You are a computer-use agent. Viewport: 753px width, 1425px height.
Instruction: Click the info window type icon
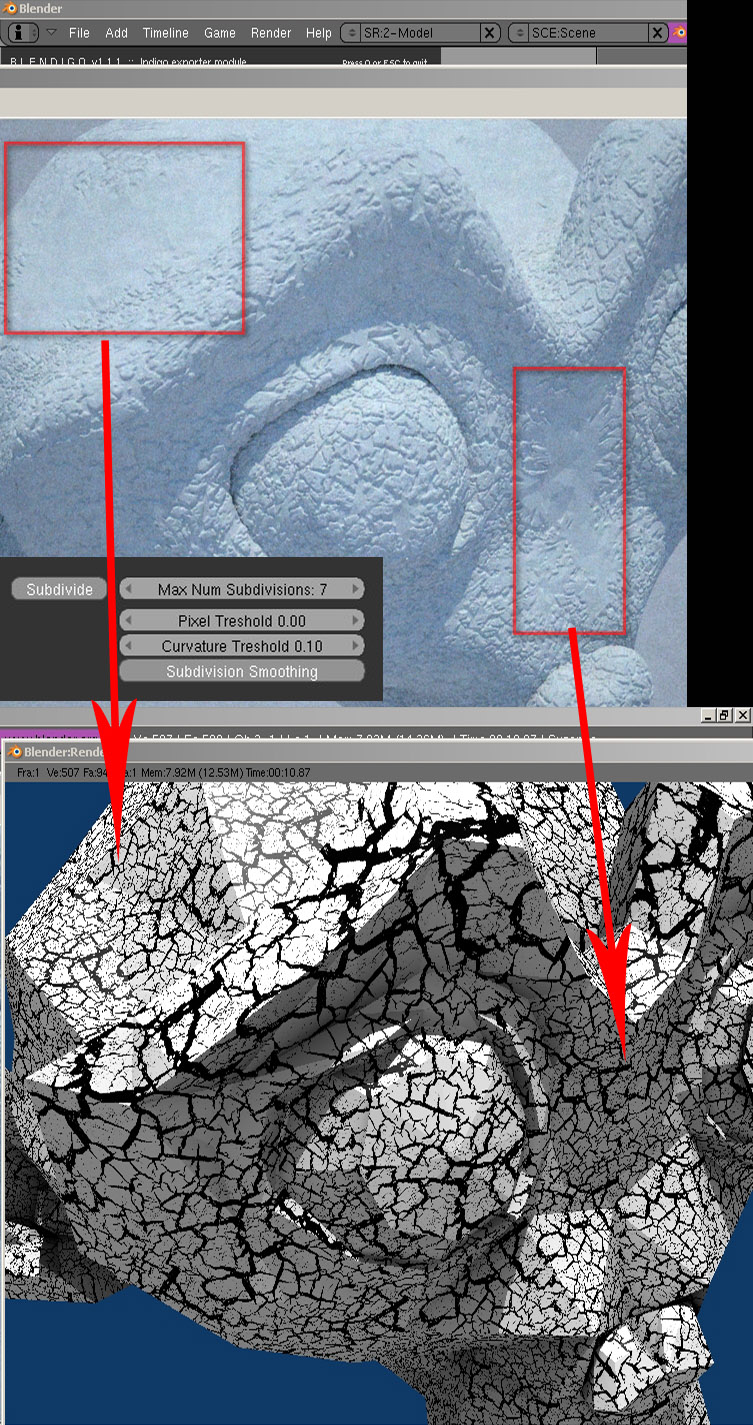19,33
